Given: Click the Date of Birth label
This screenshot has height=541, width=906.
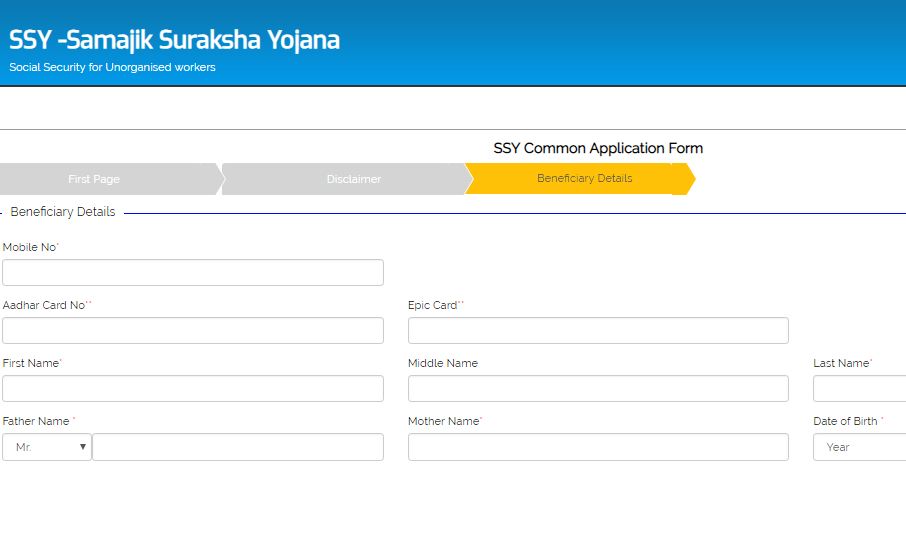Looking at the screenshot, I should pos(846,421).
